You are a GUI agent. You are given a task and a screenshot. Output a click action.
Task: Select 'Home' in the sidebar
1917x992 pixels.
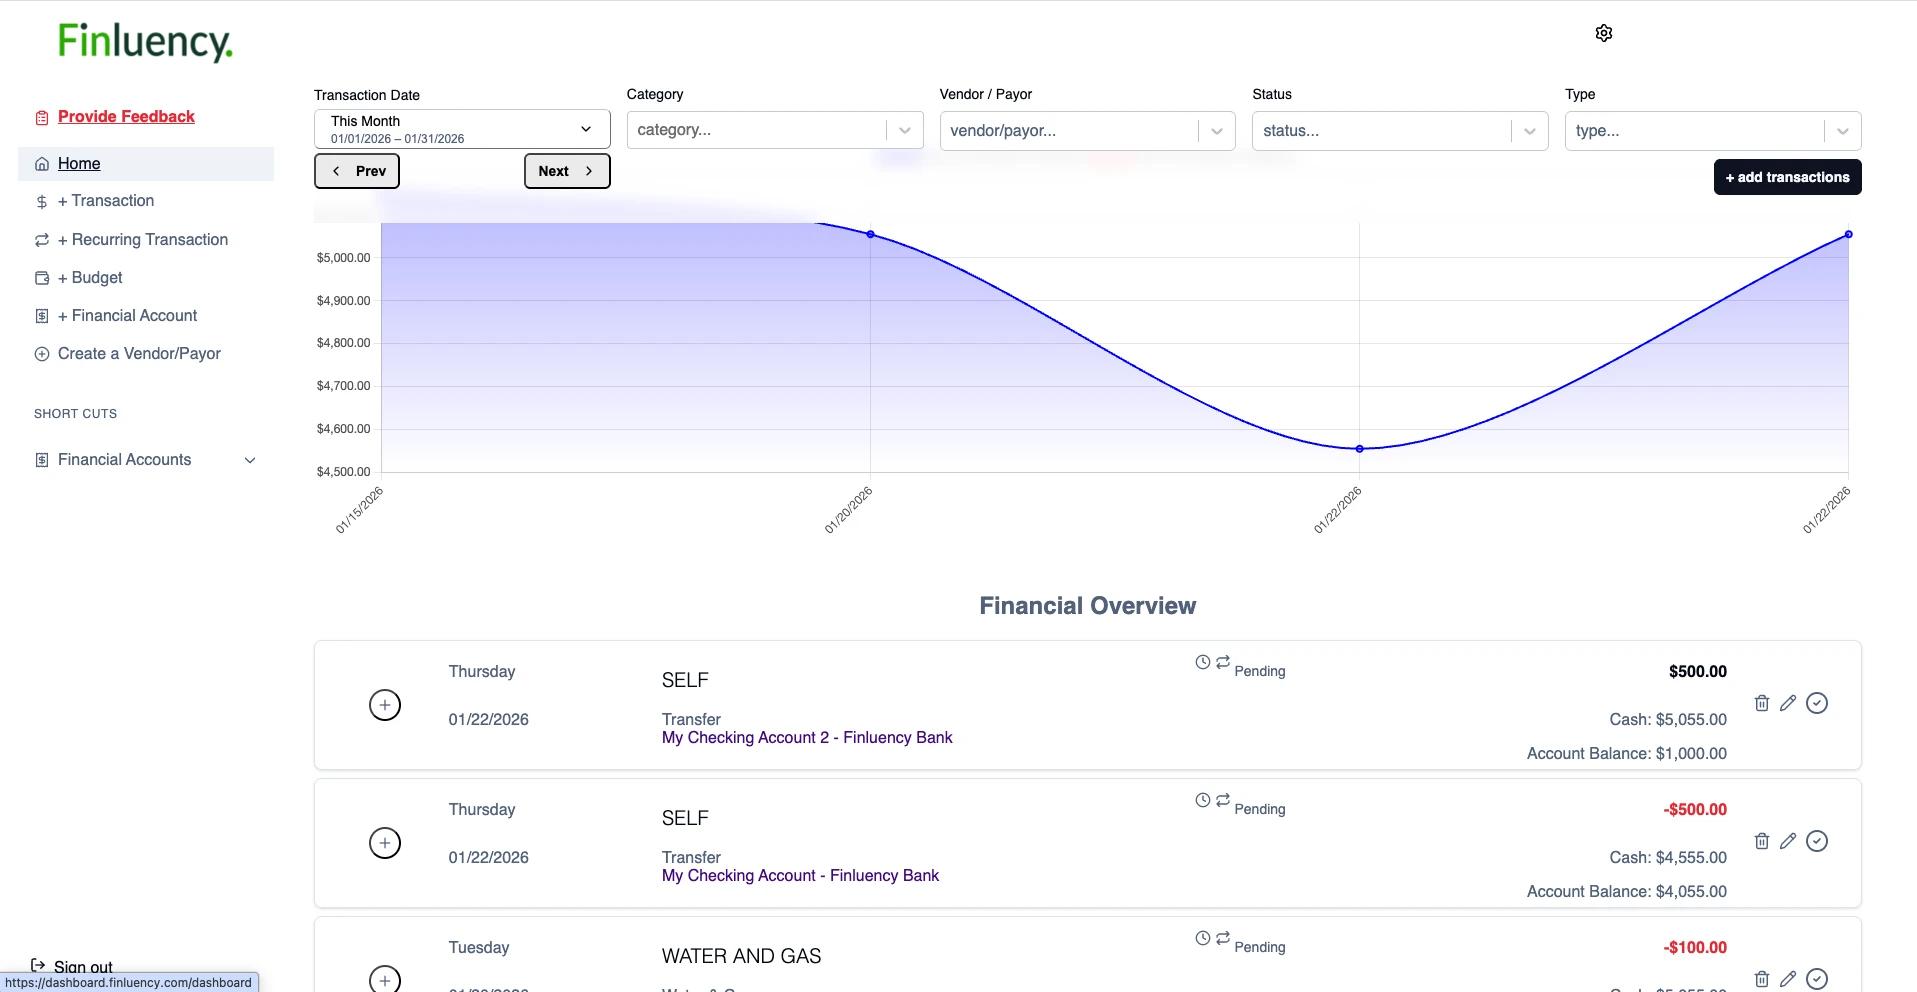(x=80, y=163)
